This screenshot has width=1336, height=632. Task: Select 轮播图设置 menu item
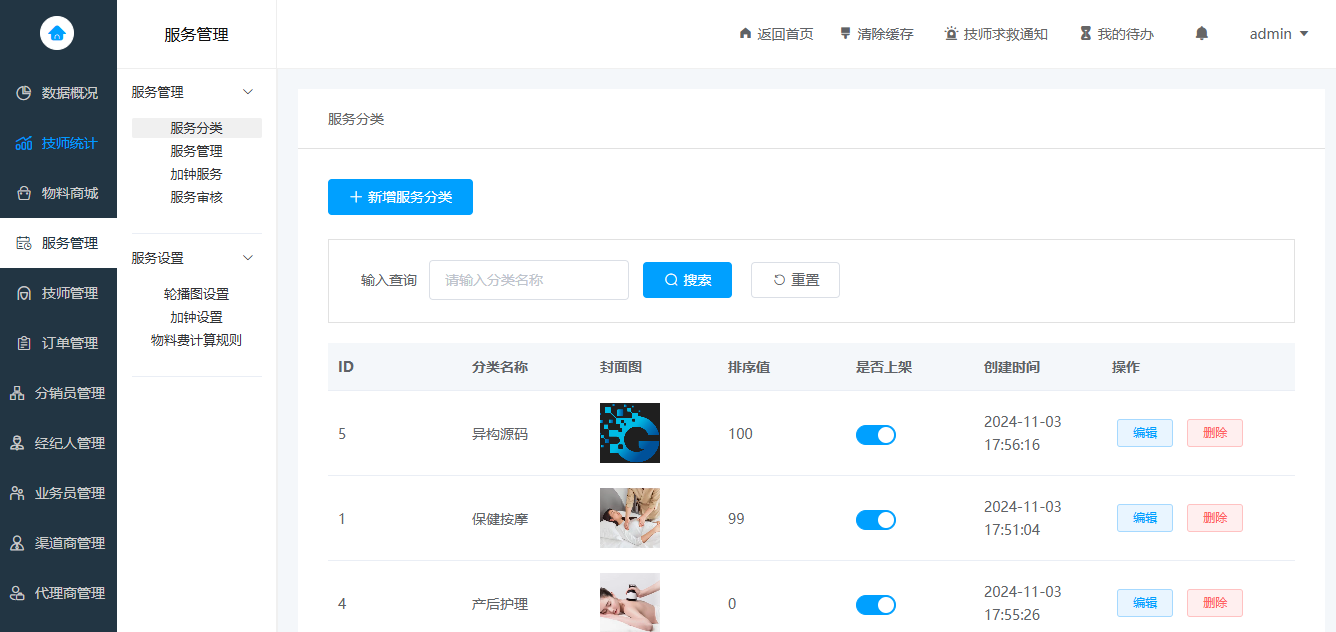[196, 294]
